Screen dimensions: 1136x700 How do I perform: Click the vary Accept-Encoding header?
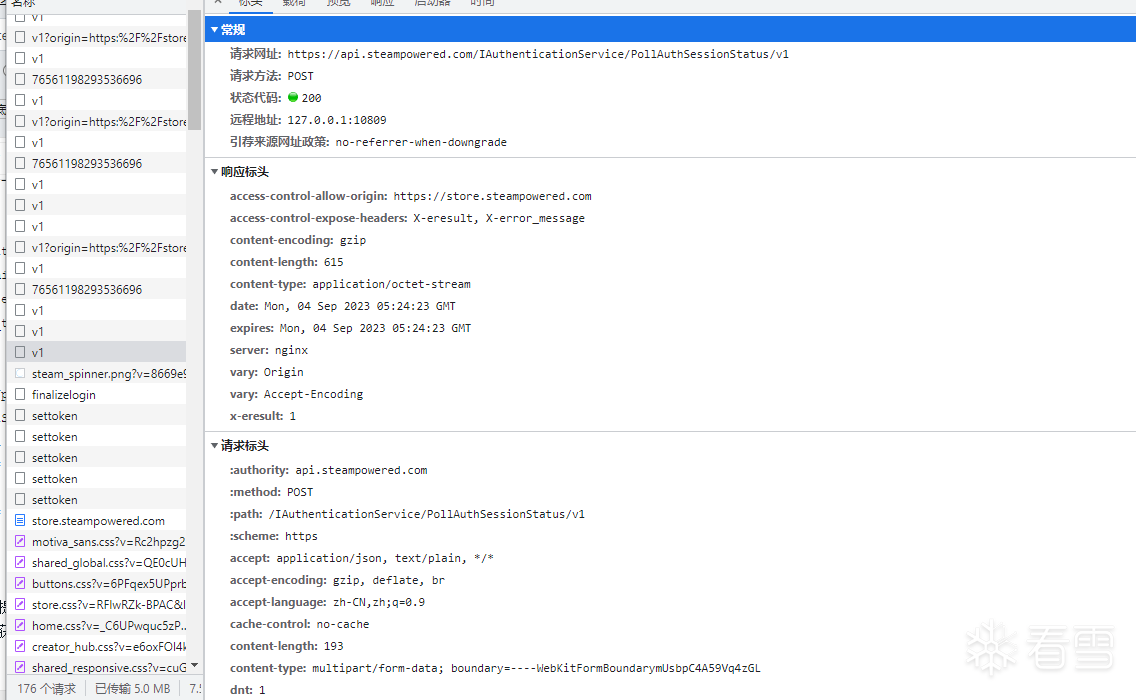click(296, 394)
